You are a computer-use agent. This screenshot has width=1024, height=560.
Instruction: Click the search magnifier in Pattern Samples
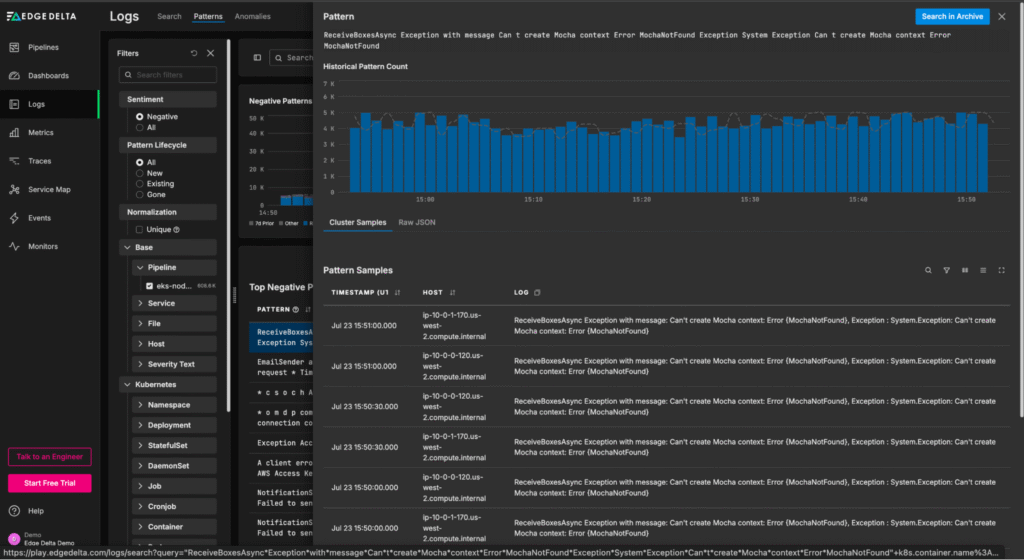tap(928, 270)
